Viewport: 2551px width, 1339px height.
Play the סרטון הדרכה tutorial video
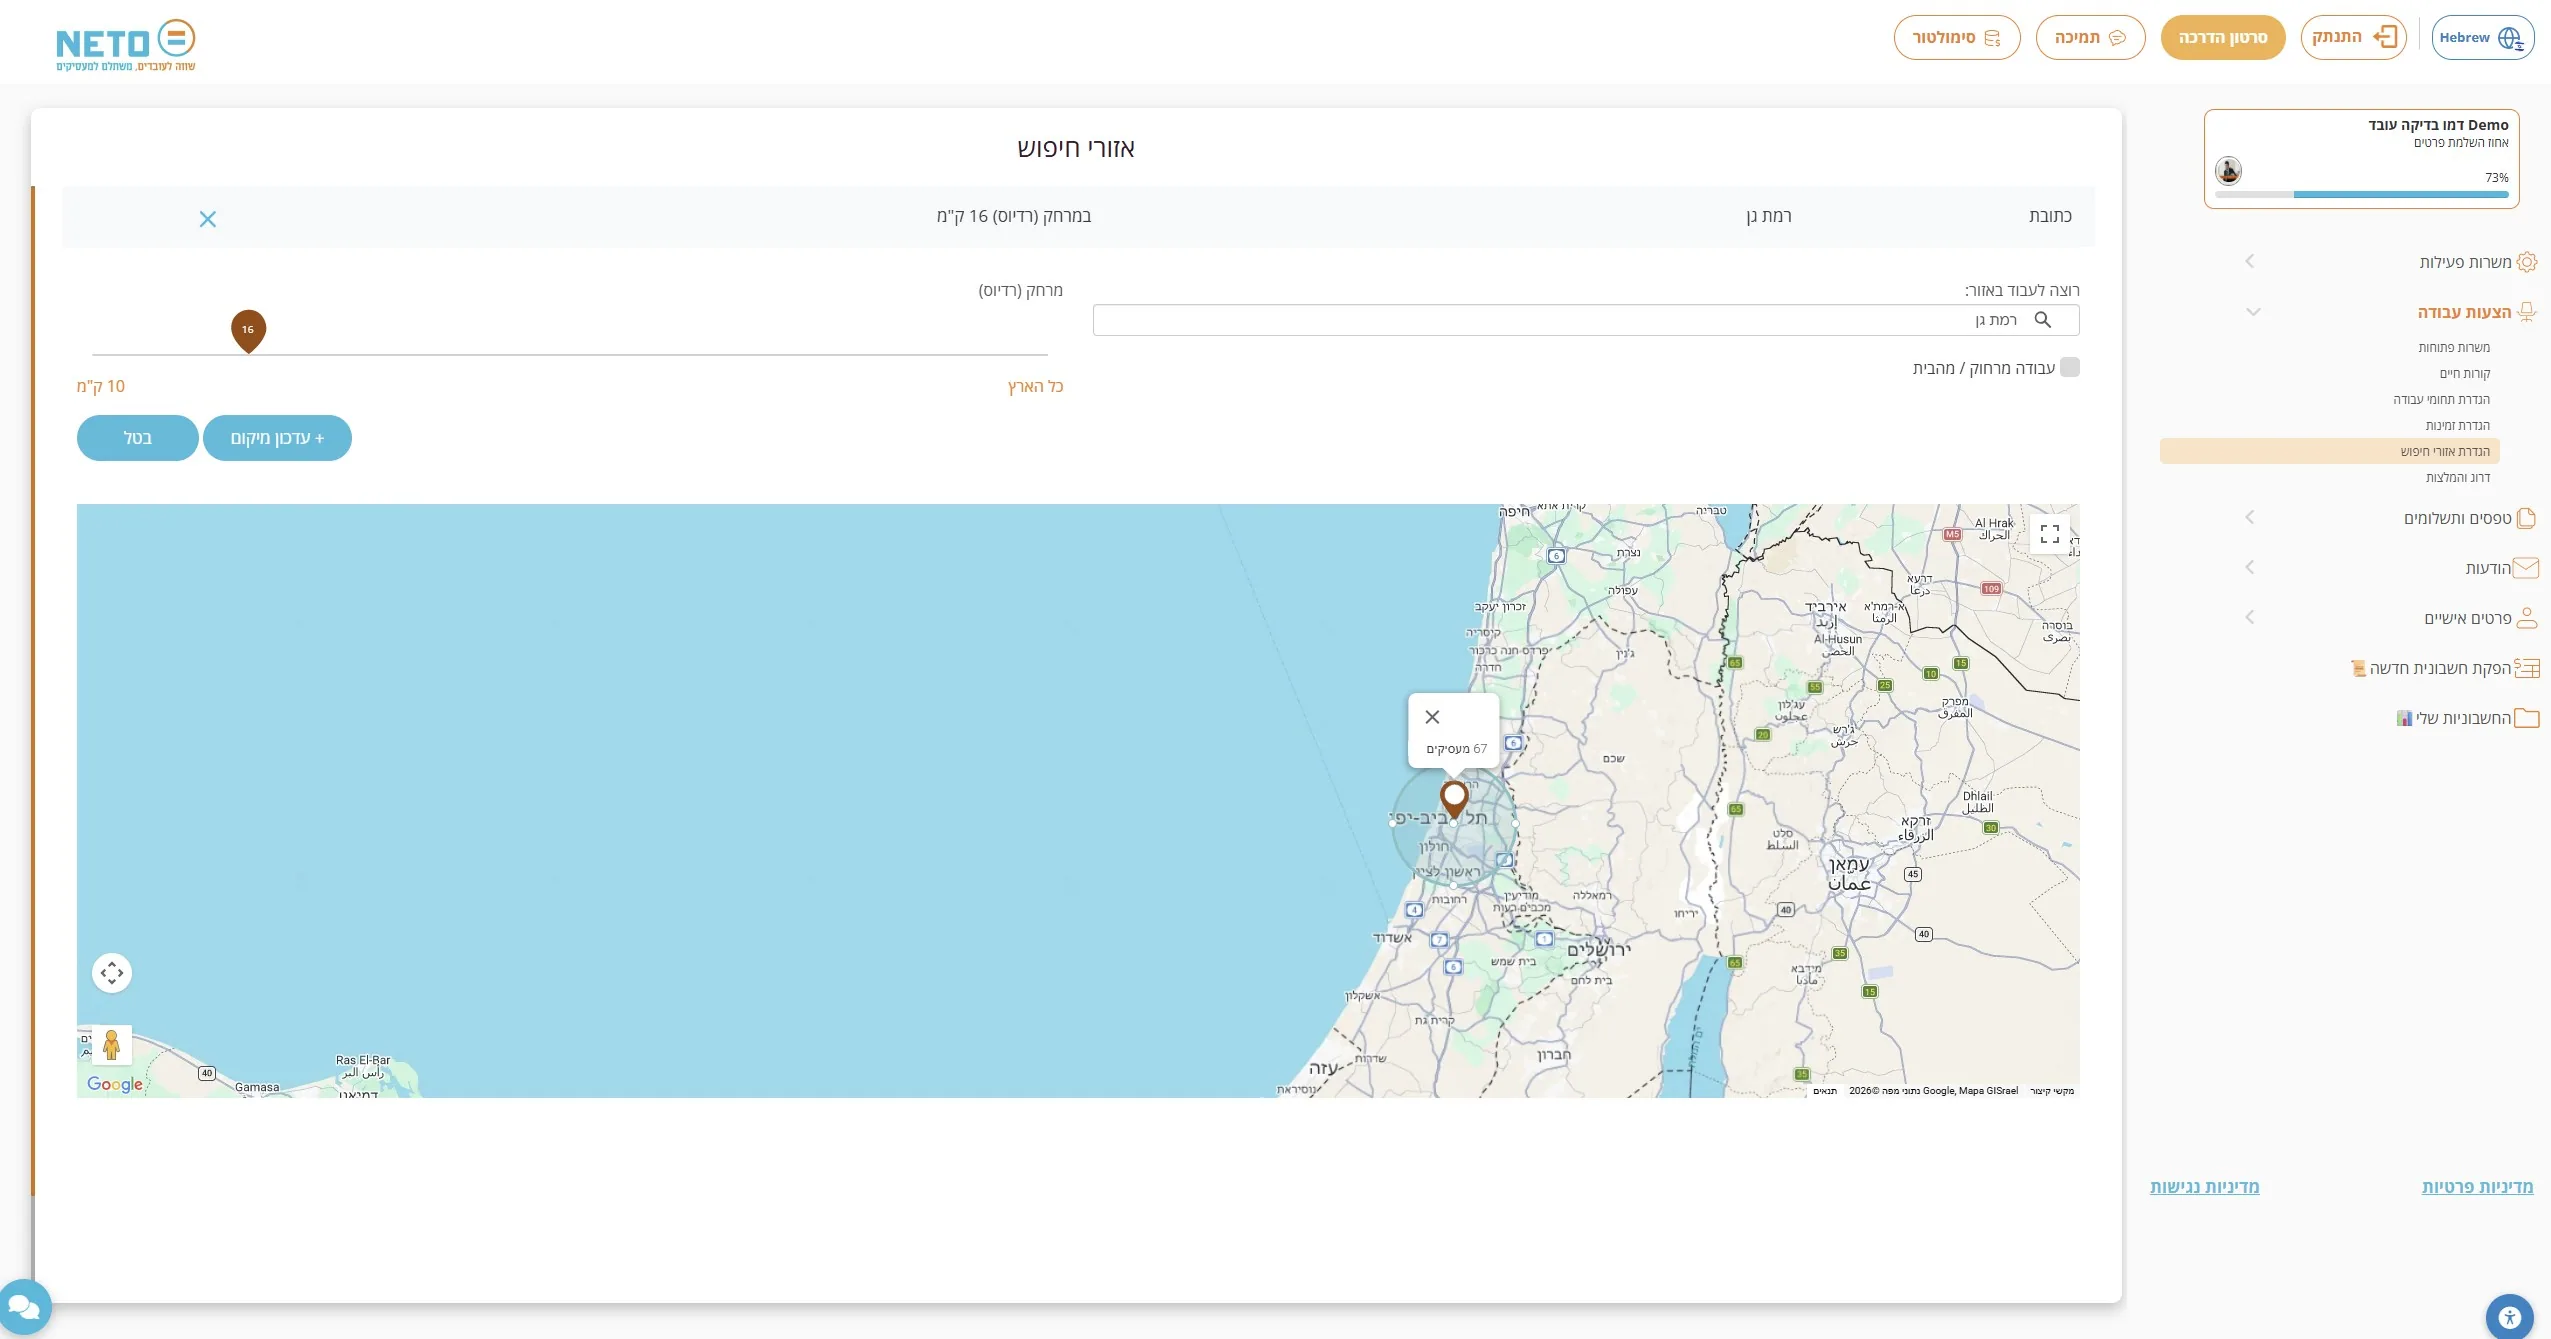point(2222,38)
